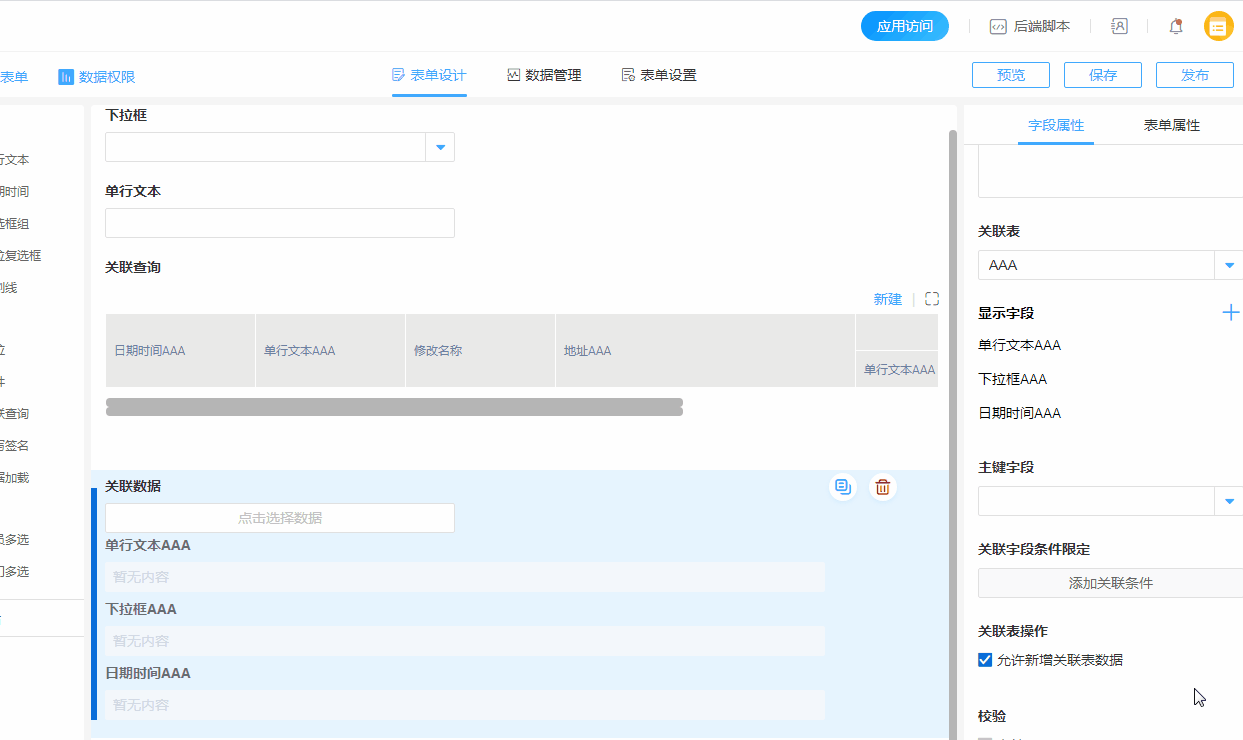This screenshot has height=740, width=1243.
Task: Click the 添加关联条件 button
Action: [x=1110, y=583]
